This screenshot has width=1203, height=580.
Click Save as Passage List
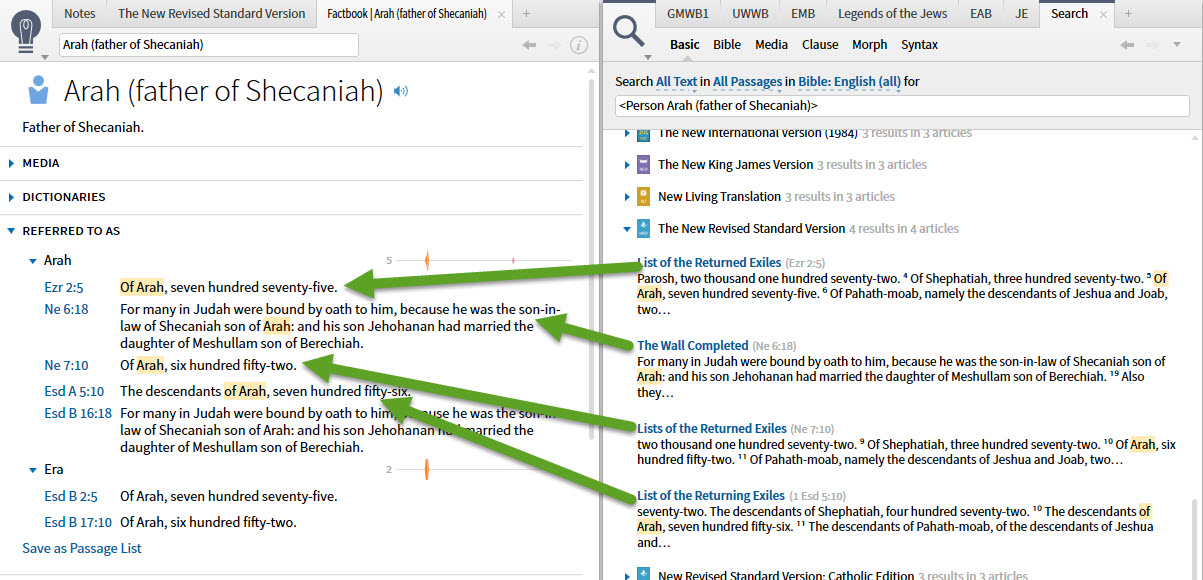tap(81, 548)
